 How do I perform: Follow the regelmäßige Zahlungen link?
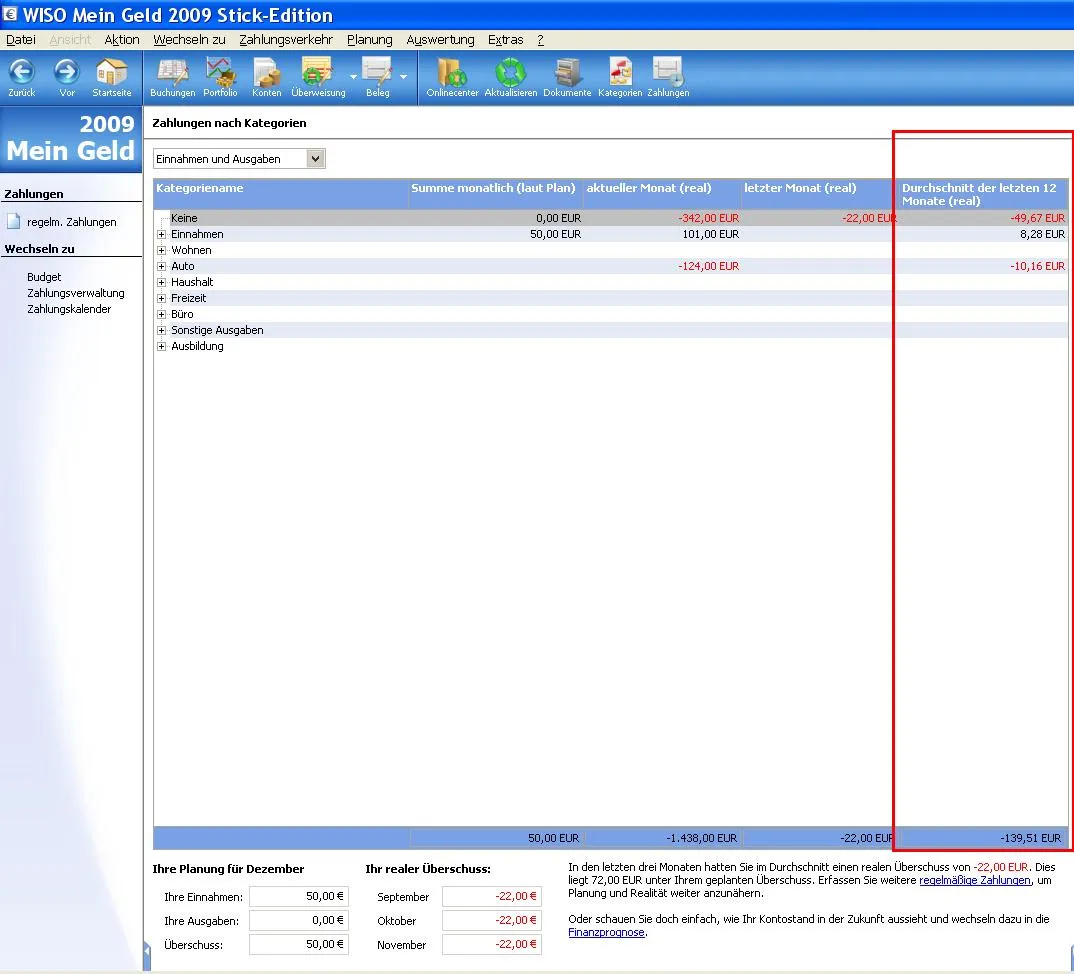coord(974,880)
